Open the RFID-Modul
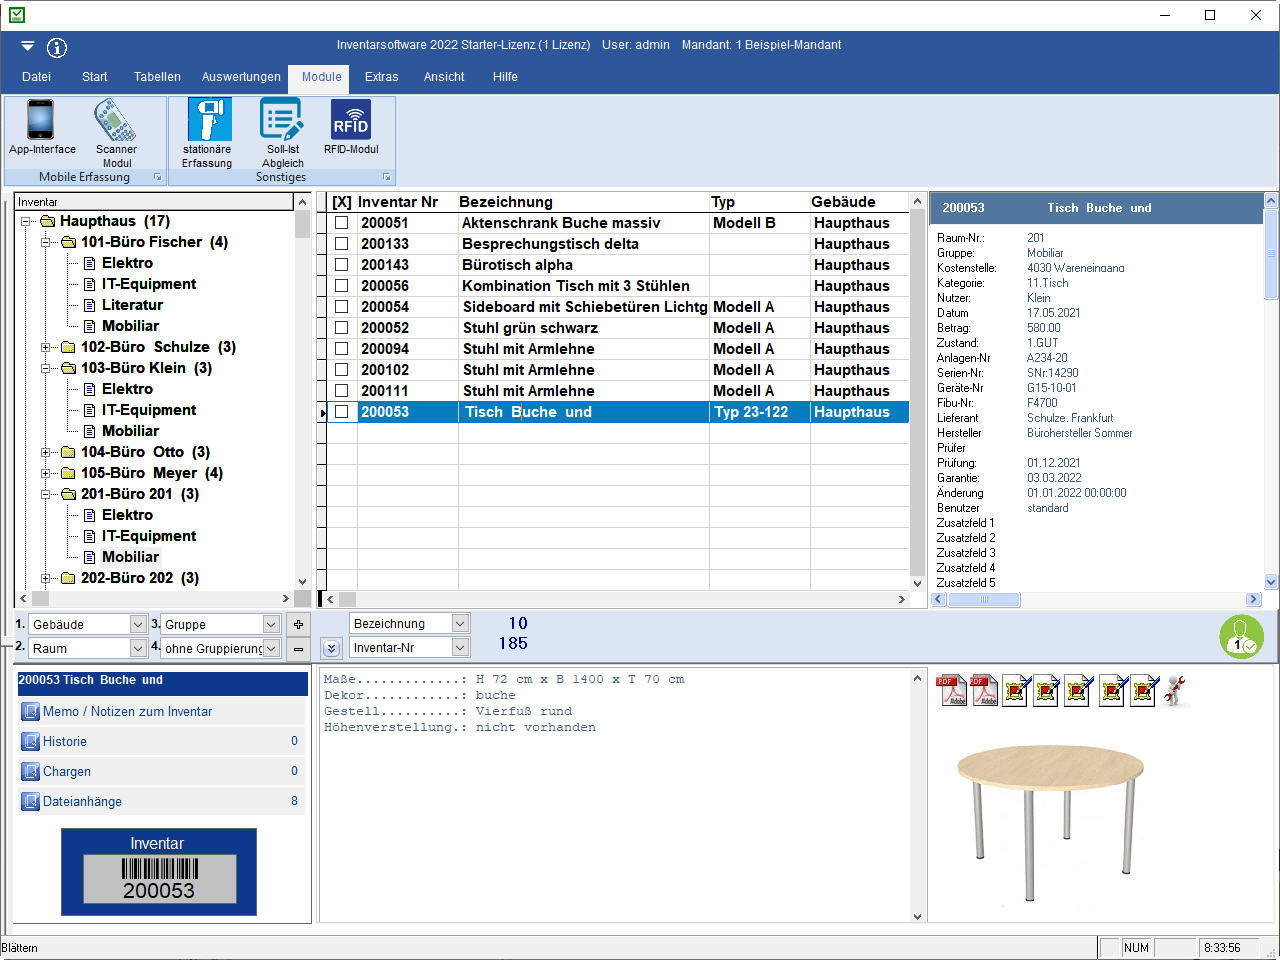 tap(351, 127)
